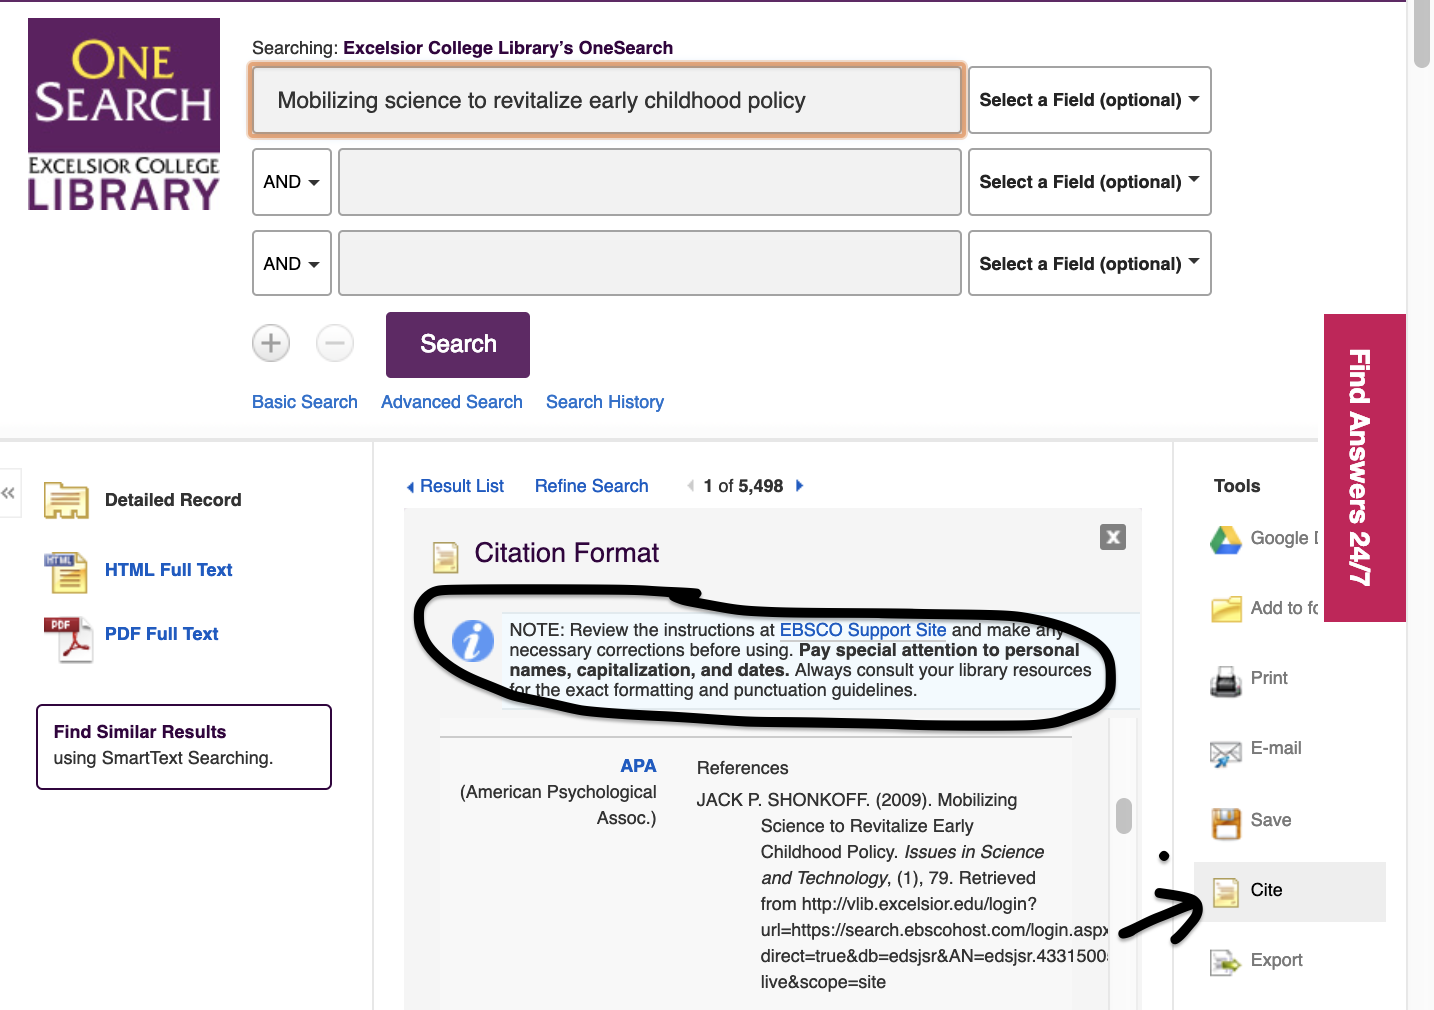
Task: Click the Citation Format heading icon
Action: pos(445,557)
